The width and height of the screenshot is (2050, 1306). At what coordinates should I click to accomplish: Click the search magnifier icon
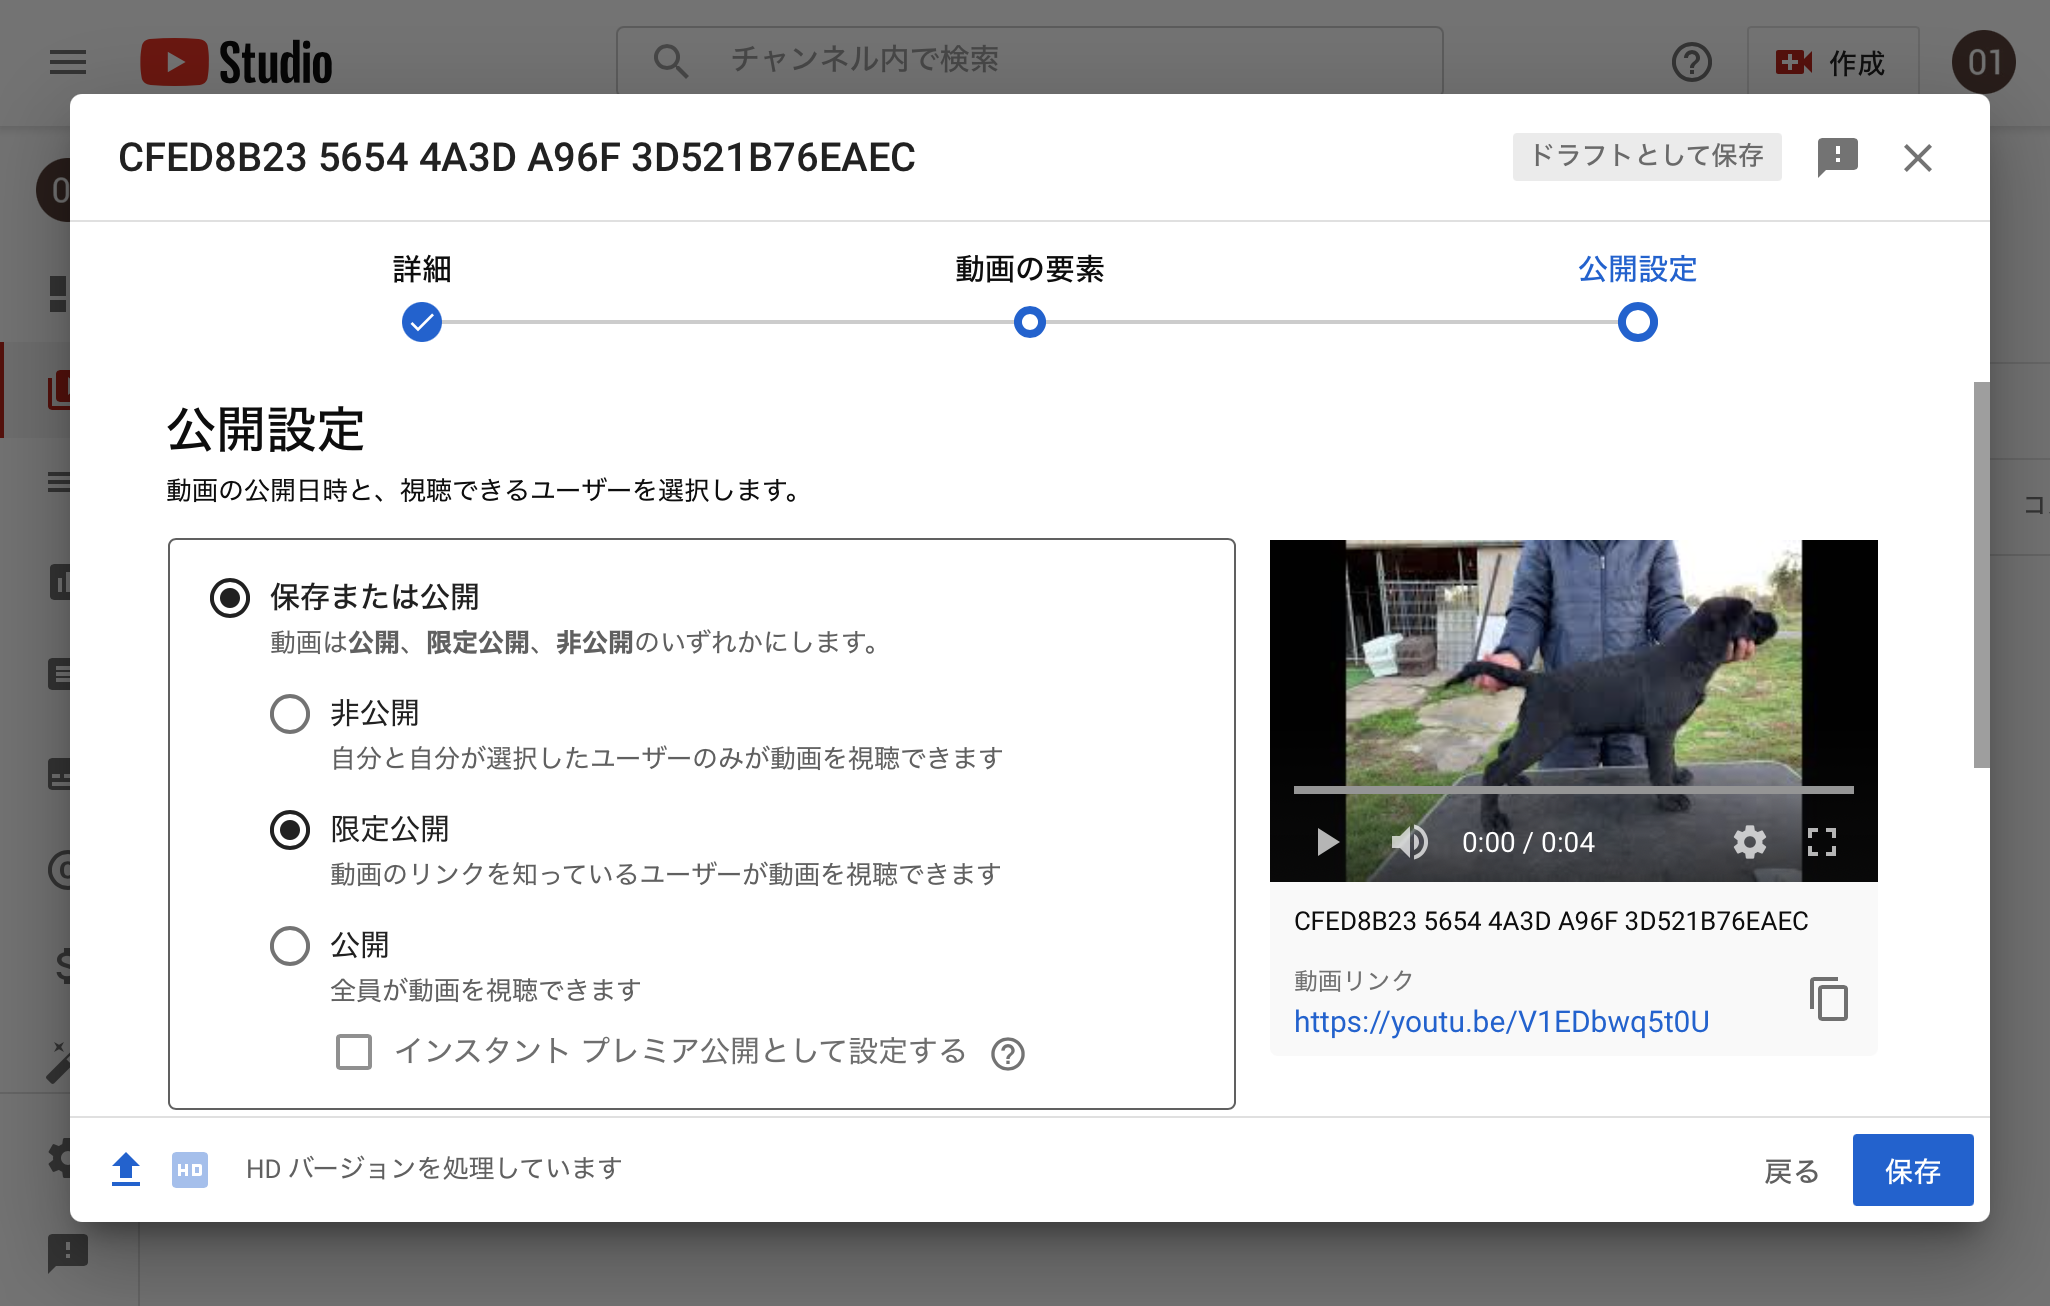(x=670, y=61)
